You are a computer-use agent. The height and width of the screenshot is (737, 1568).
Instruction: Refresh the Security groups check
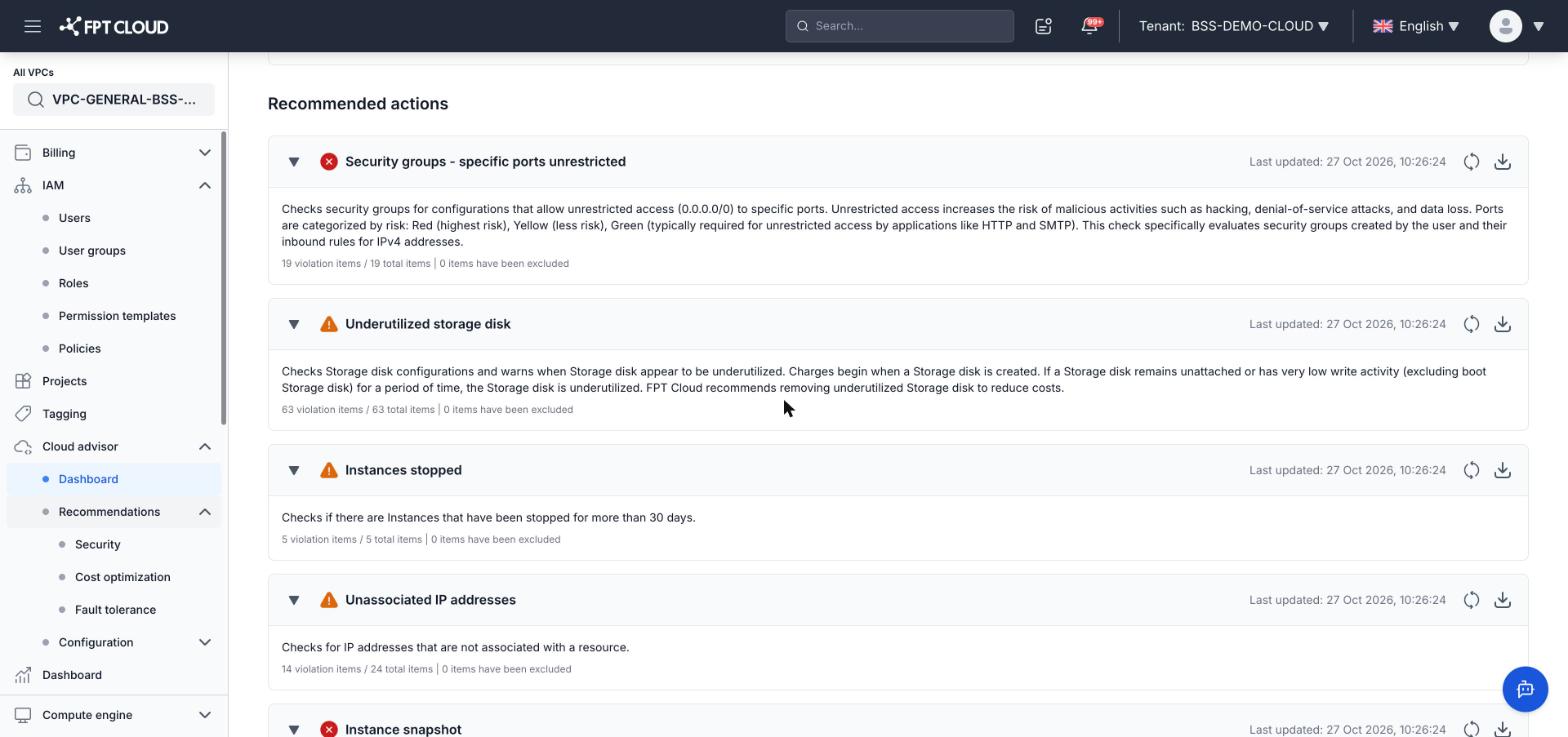coord(1471,162)
